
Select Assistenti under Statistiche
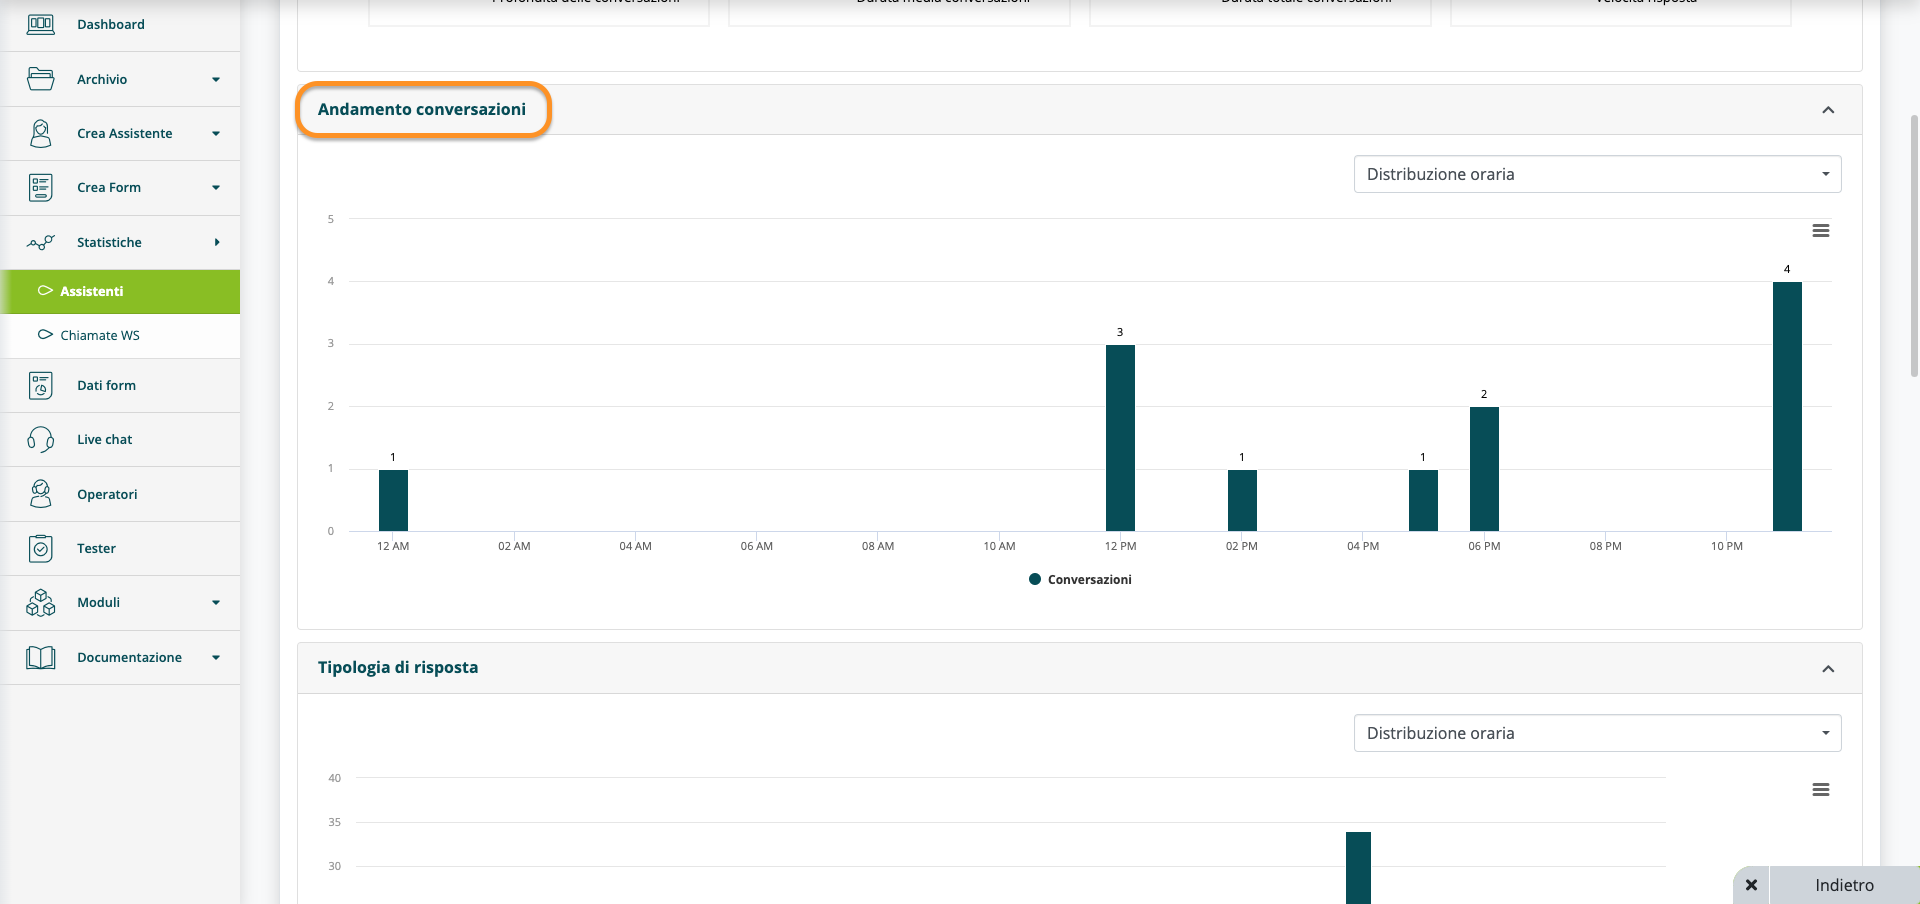120,291
